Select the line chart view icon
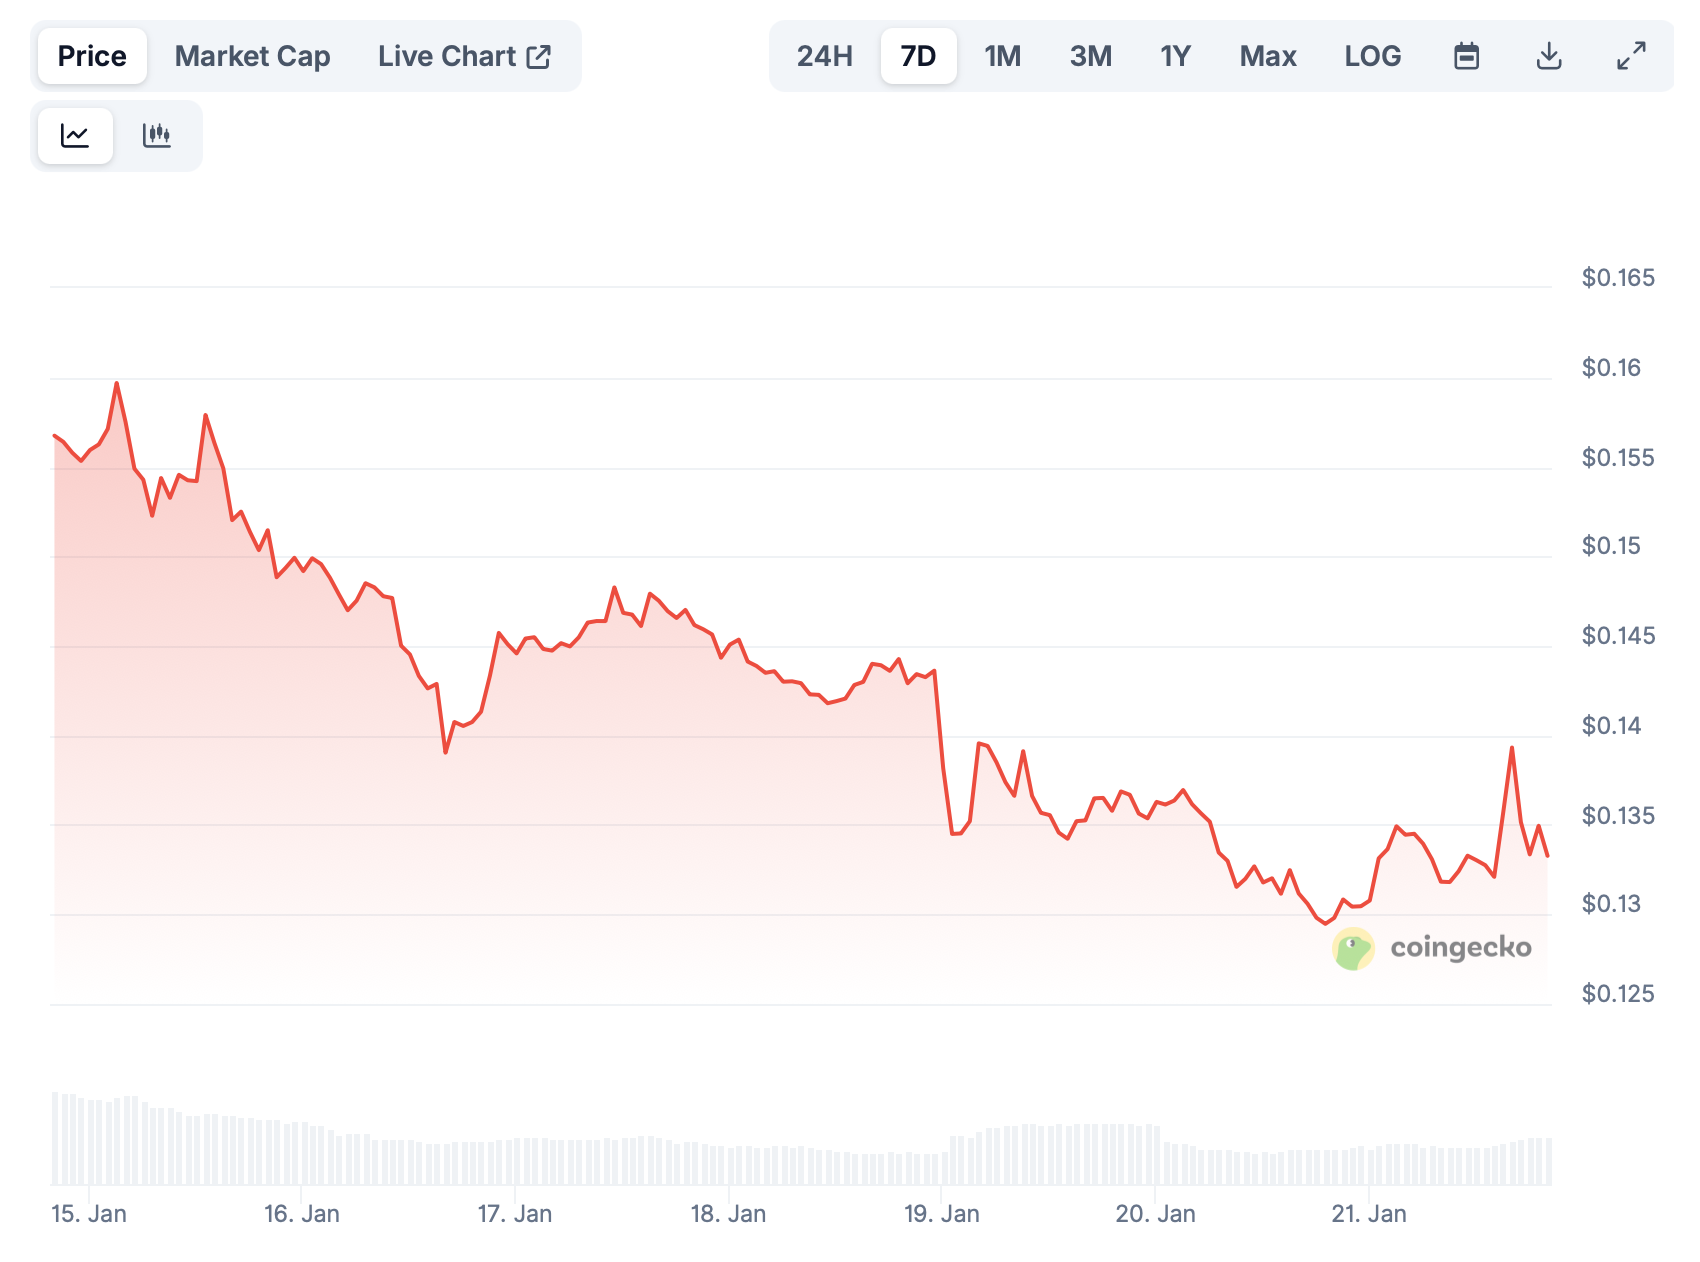 [x=75, y=135]
